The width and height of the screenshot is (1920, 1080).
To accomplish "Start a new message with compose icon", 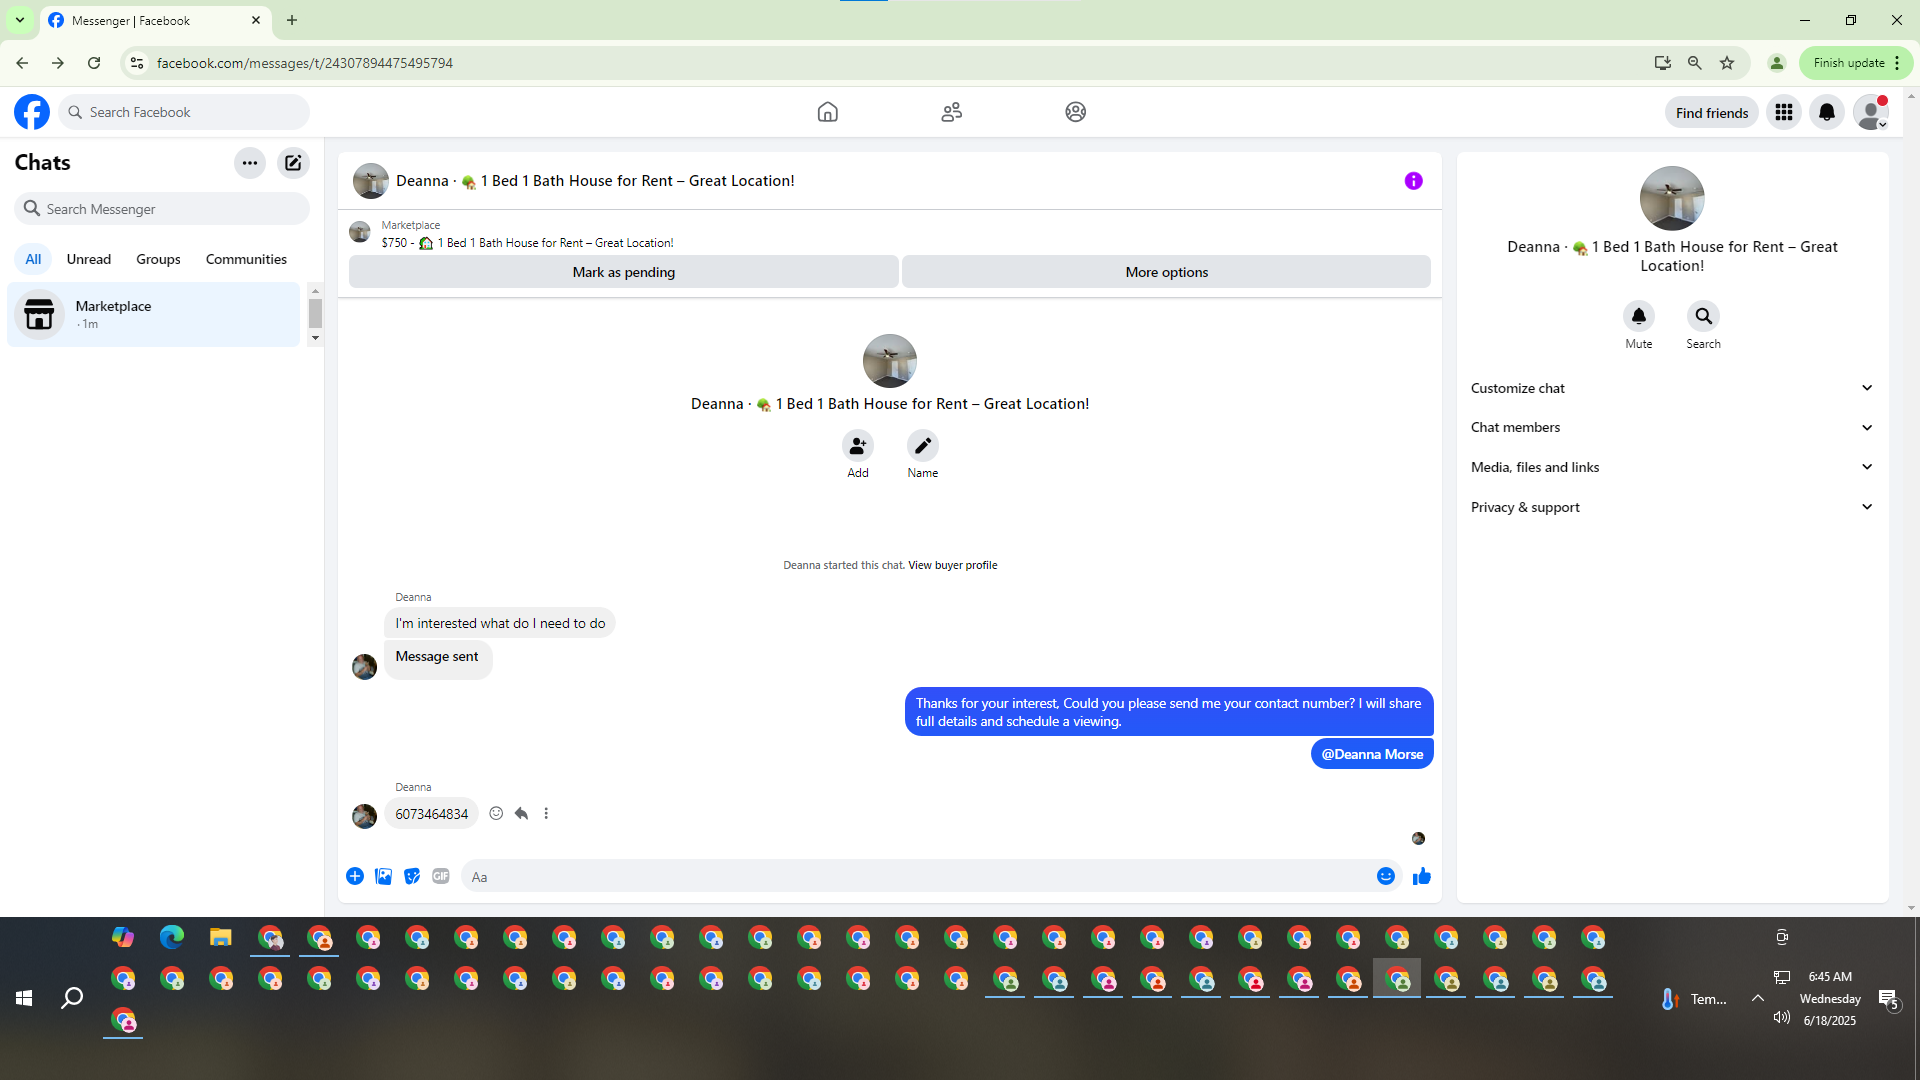I will click(x=293, y=163).
